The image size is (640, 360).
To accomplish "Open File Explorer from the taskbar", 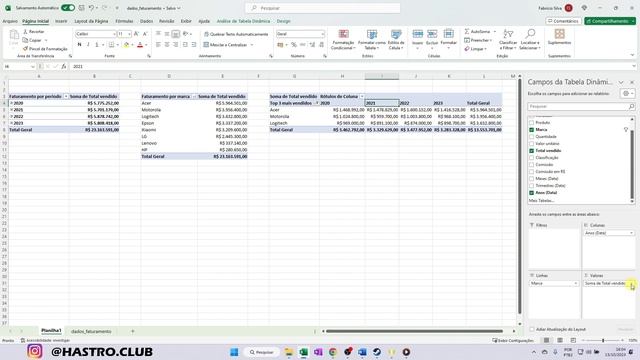I will pos(289,352).
